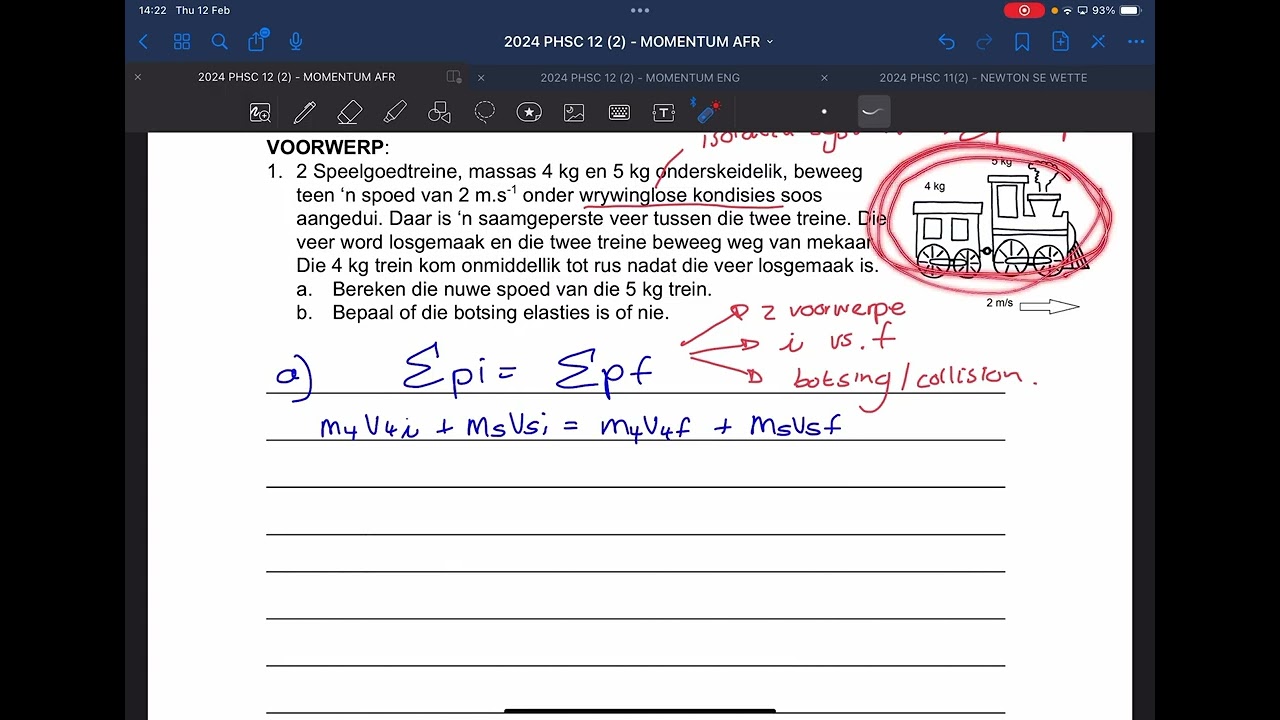Tap the status bar clock showing 14:22
The width and height of the screenshot is (1280, 720).
pos(153,10)
